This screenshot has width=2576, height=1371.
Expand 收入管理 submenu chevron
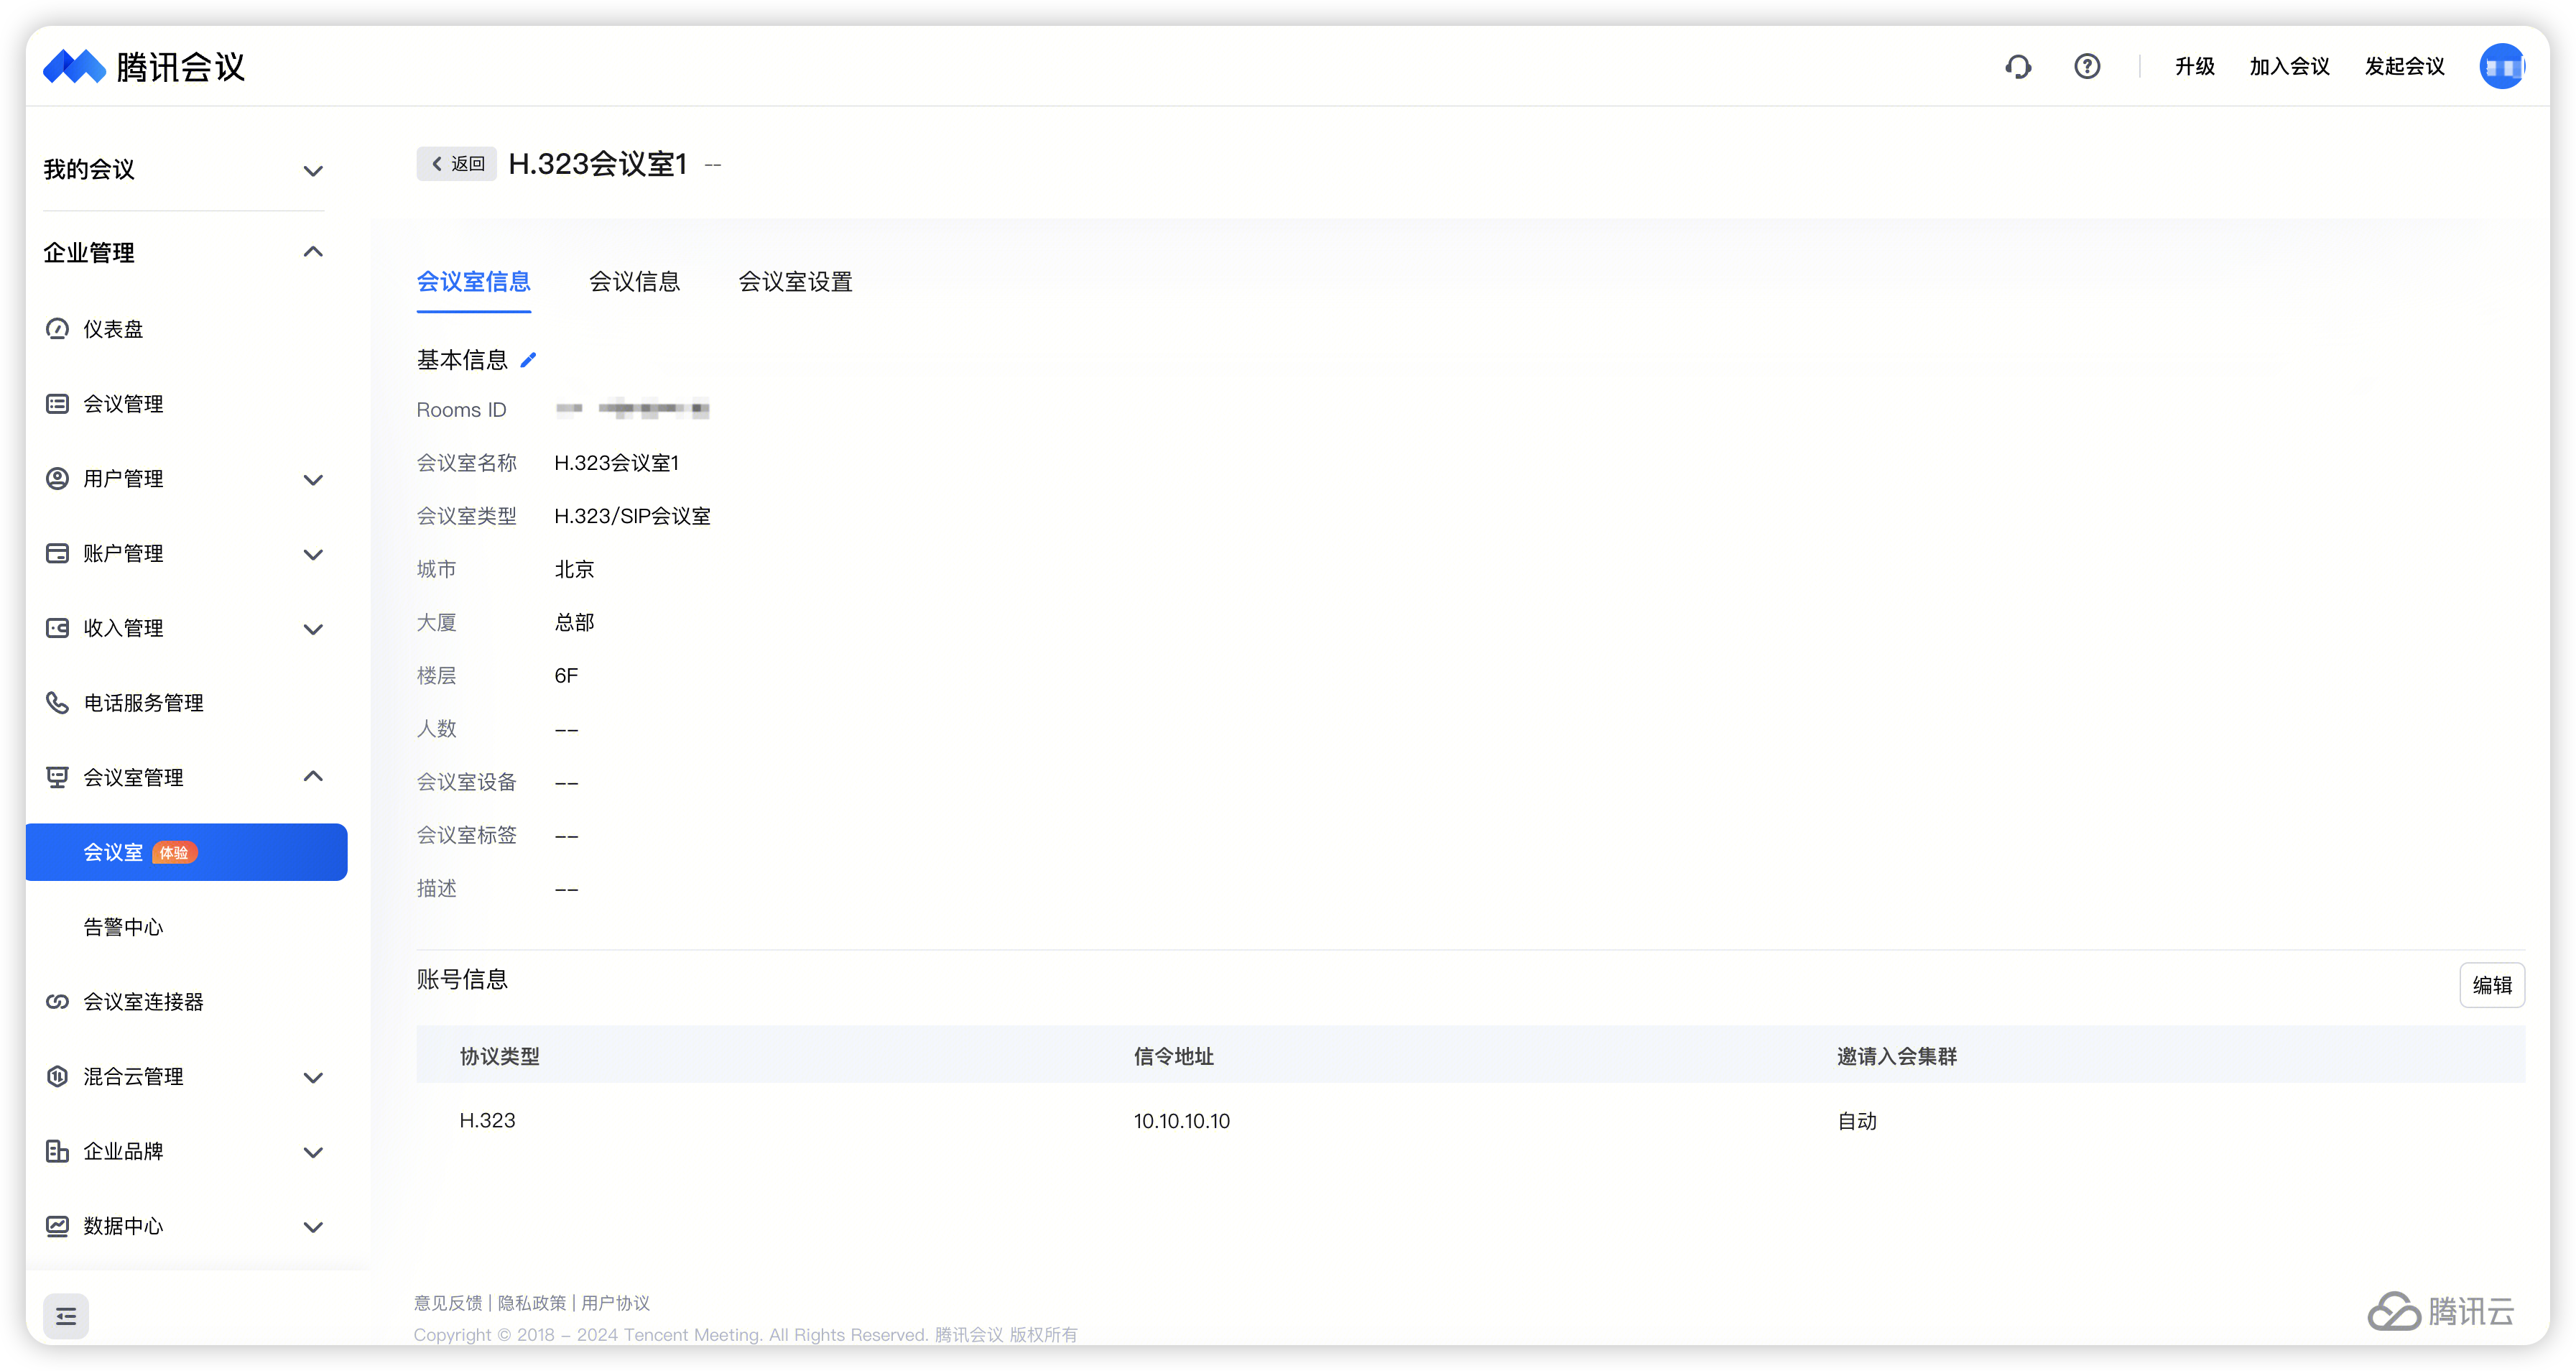pyautogui.click(x=313, y=629)
